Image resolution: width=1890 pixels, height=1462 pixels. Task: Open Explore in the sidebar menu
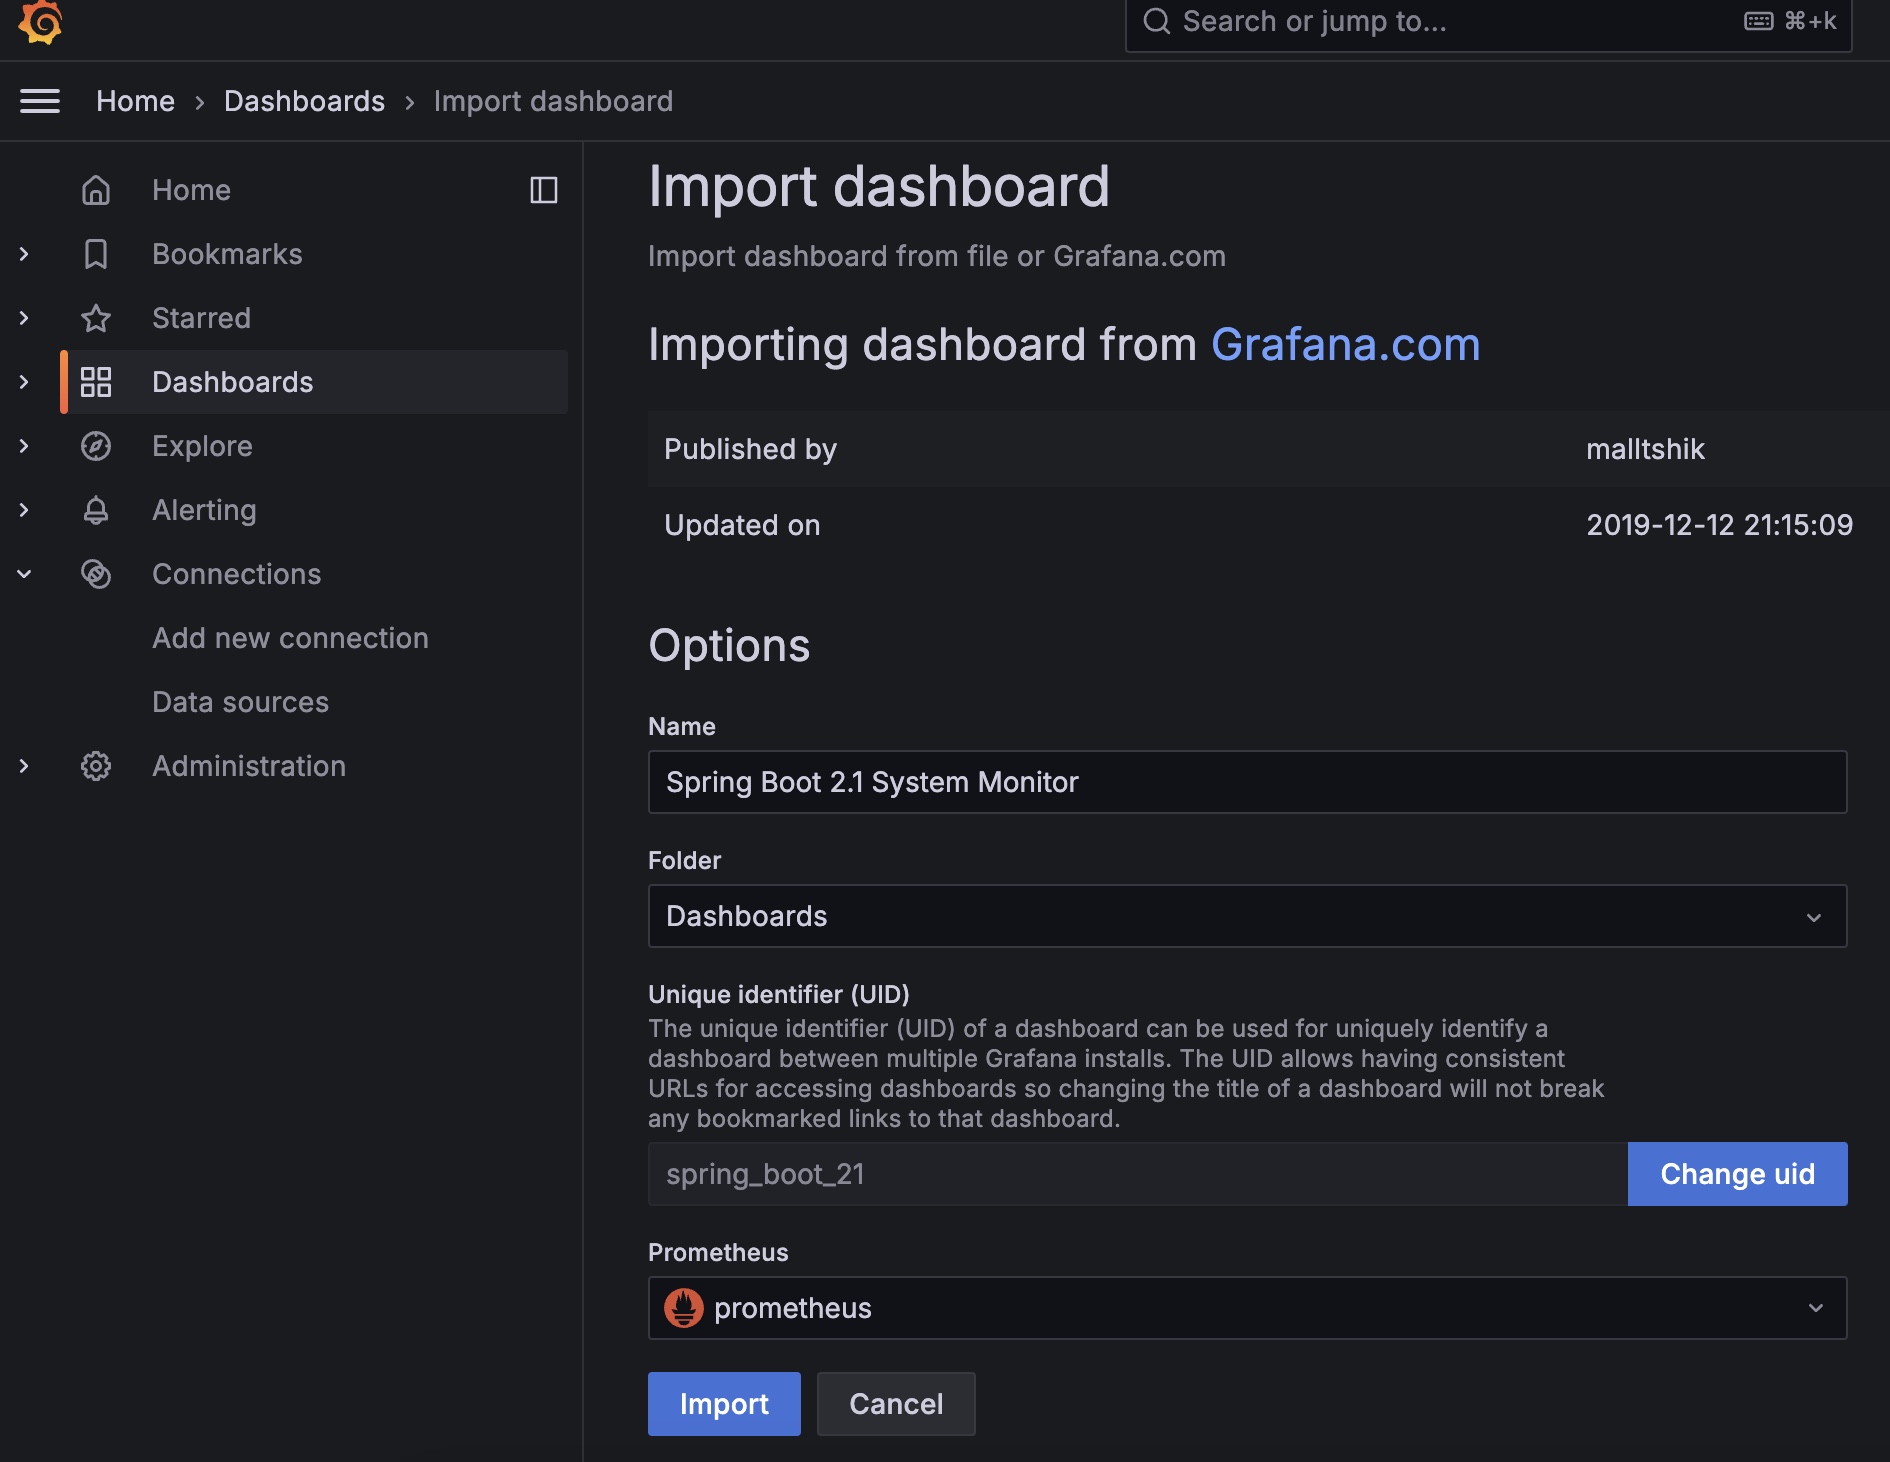202,446
